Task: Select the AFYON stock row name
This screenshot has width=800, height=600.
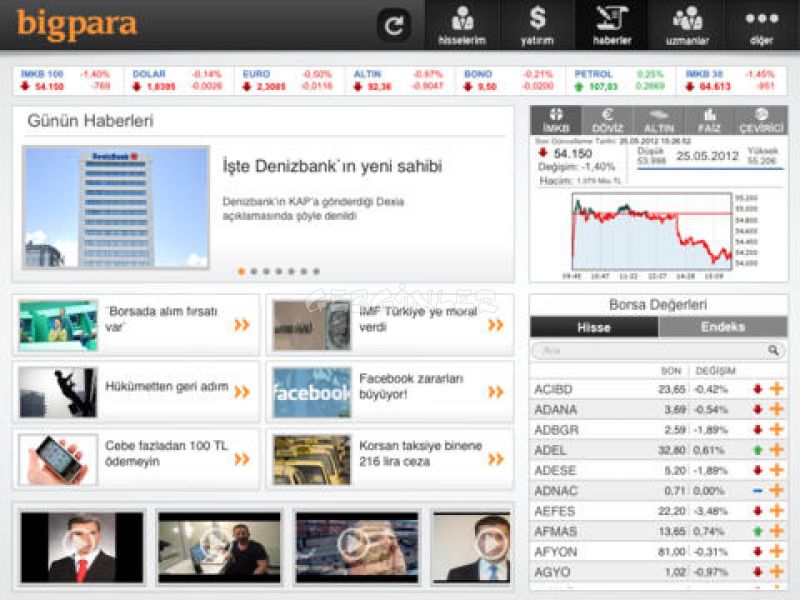Action: pos(556,552)
